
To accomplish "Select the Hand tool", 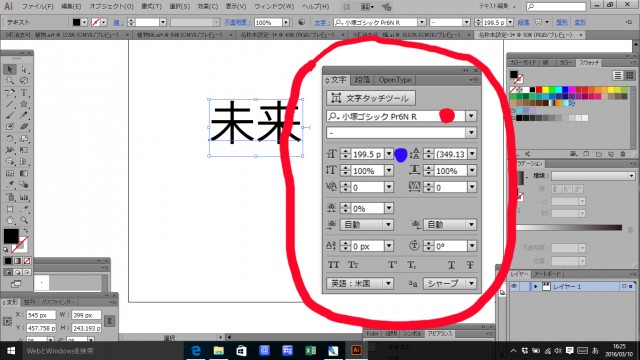I will tap(10, 220).
